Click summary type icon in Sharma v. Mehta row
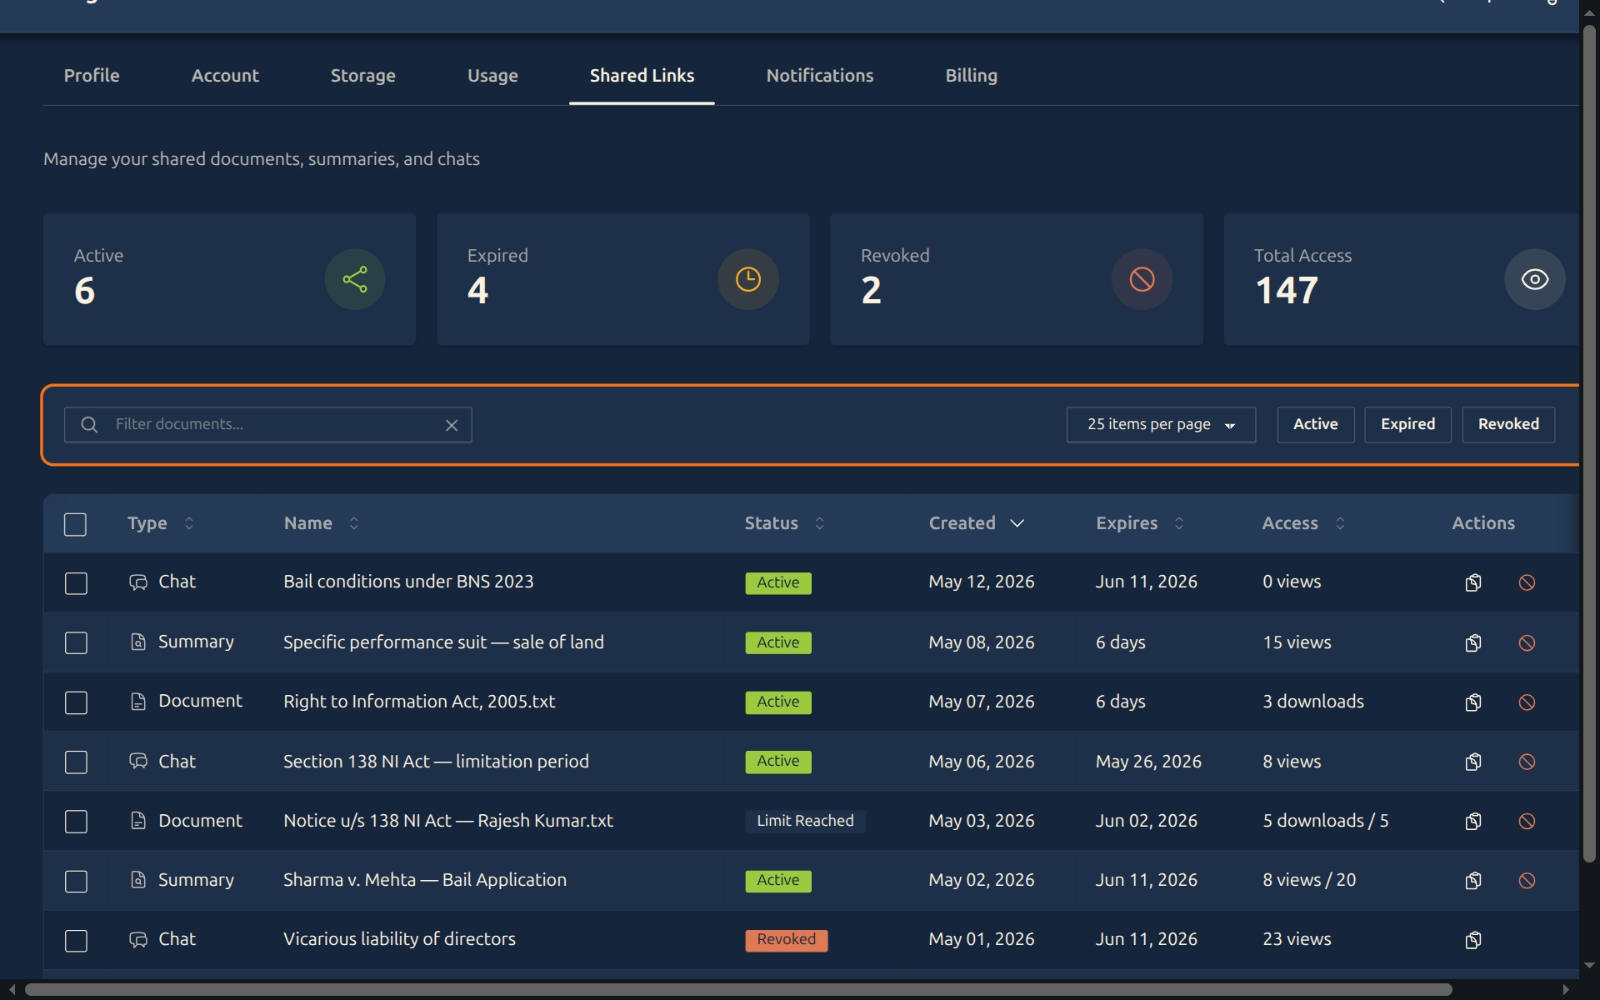The width and height of the screenshot is (1600, 1000). (x=138, y=880)
